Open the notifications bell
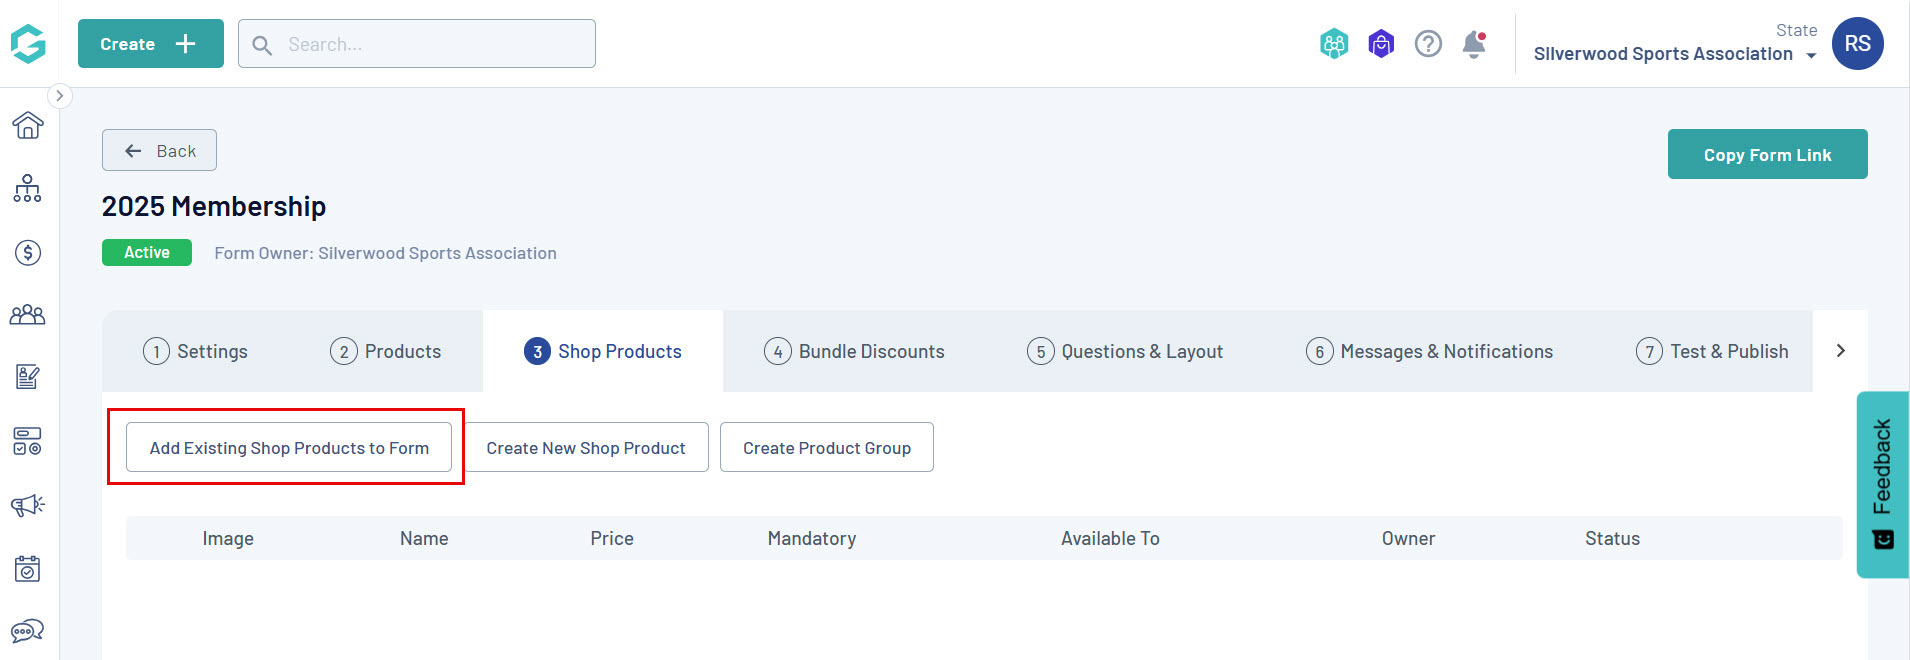 (1473, 44)
